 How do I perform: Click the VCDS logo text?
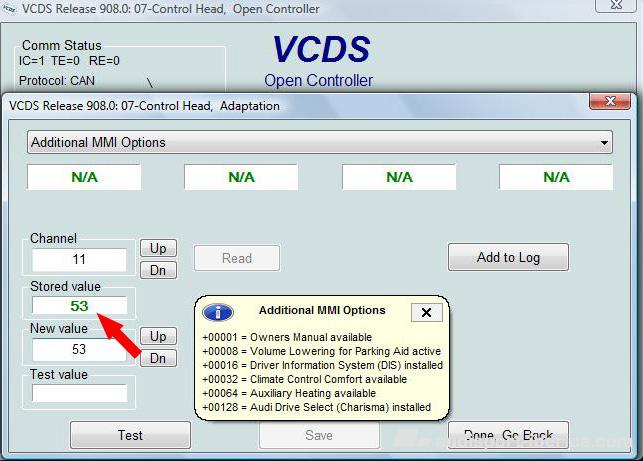click(x=321, y=49)
